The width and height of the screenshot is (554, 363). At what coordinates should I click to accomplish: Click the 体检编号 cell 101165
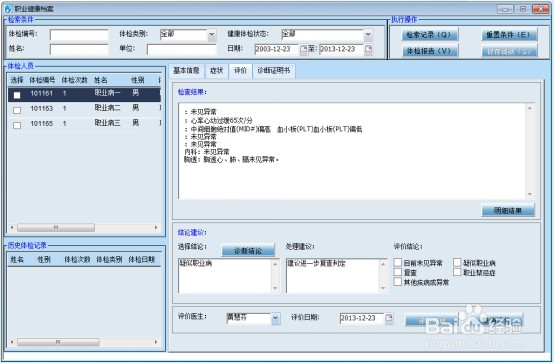click(x=41, y=123)
